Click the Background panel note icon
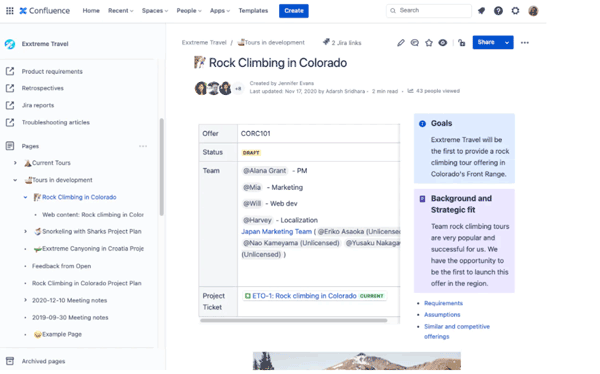Viewport: 600px width, 374px height. tap(422, 199)
